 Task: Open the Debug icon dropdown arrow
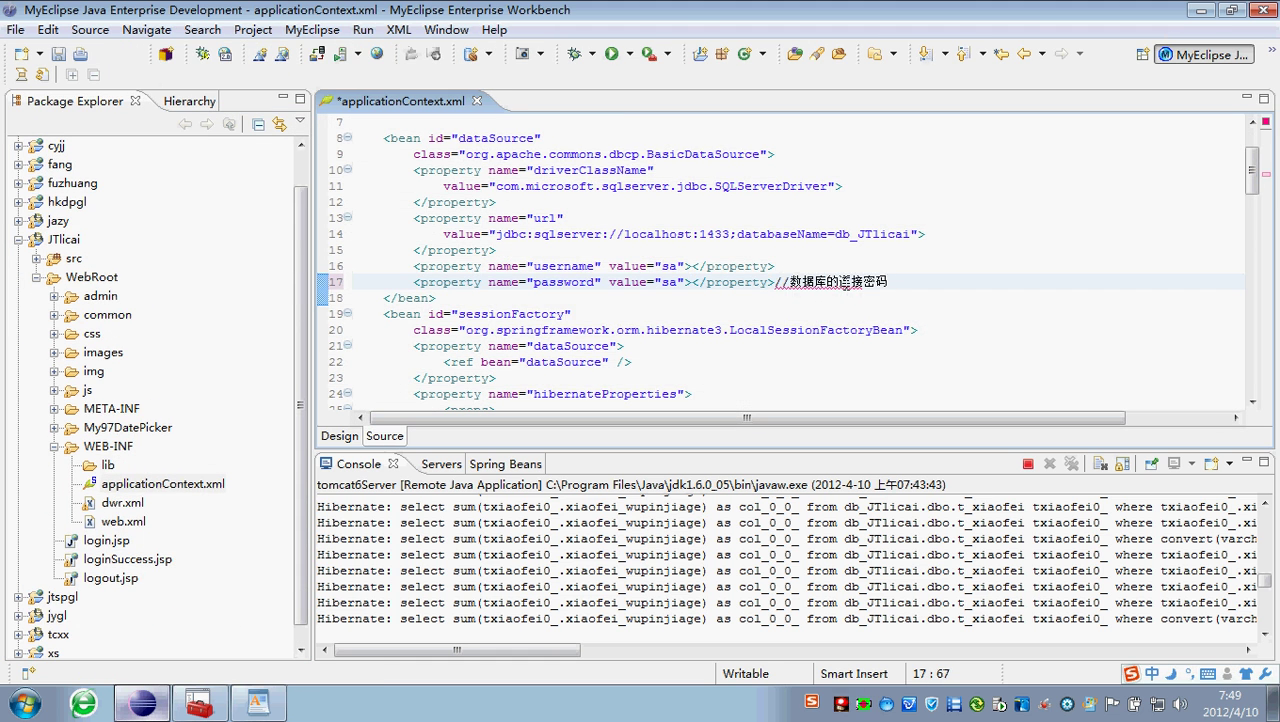pos(591,54)
